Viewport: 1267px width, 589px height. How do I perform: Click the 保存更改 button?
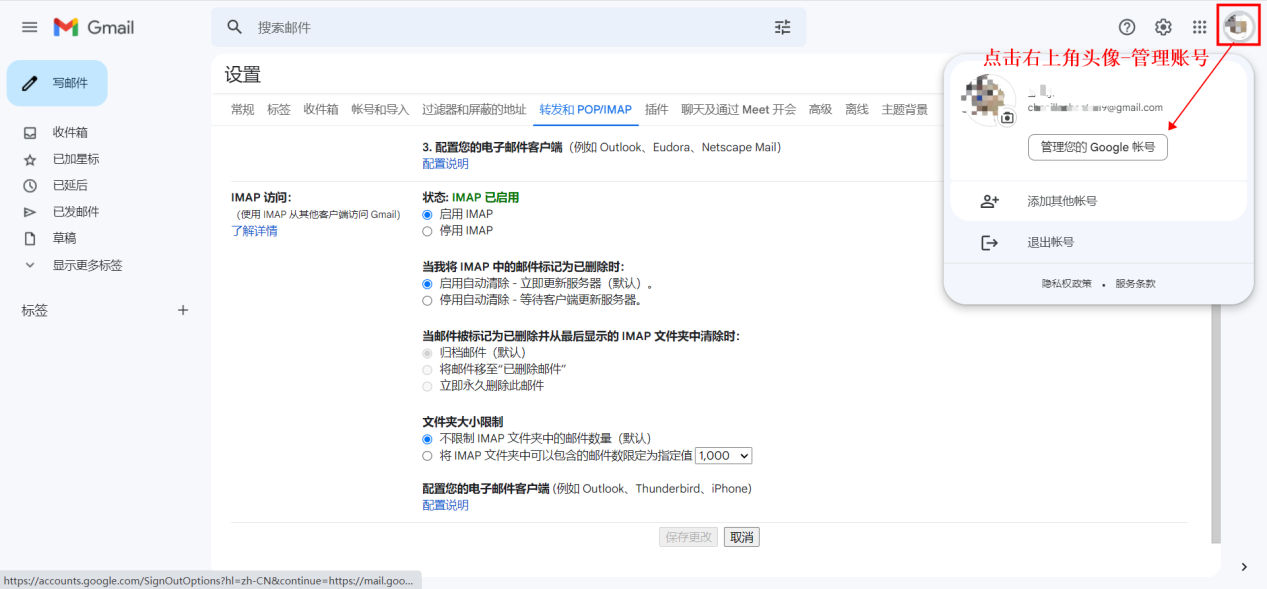[689, 538]
